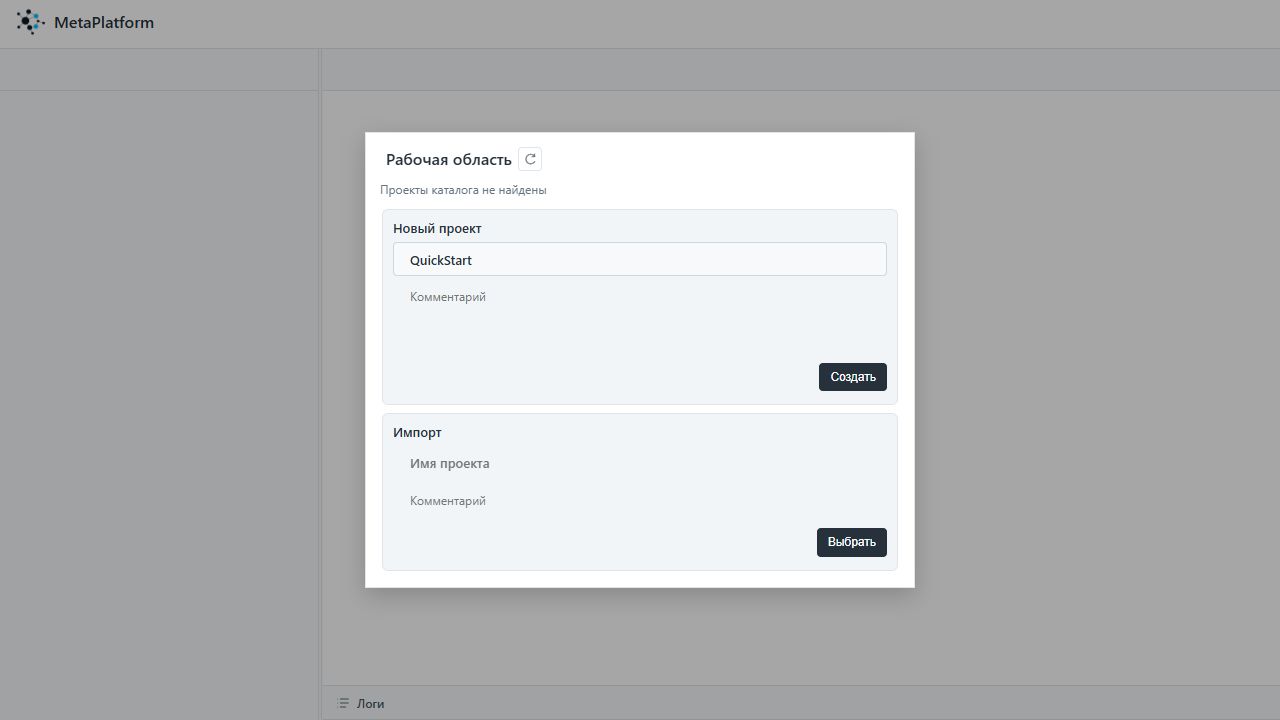Click the Создать button
The image size is (1280, 720).
pyautogui.click(x=853, y=377)
